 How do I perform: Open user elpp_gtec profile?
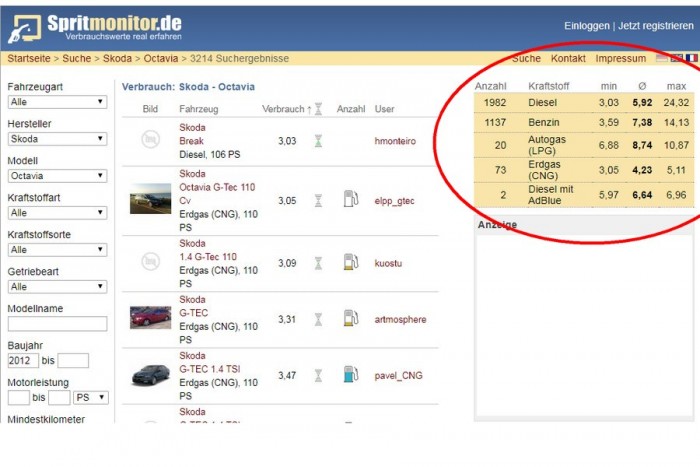(394, 201)
